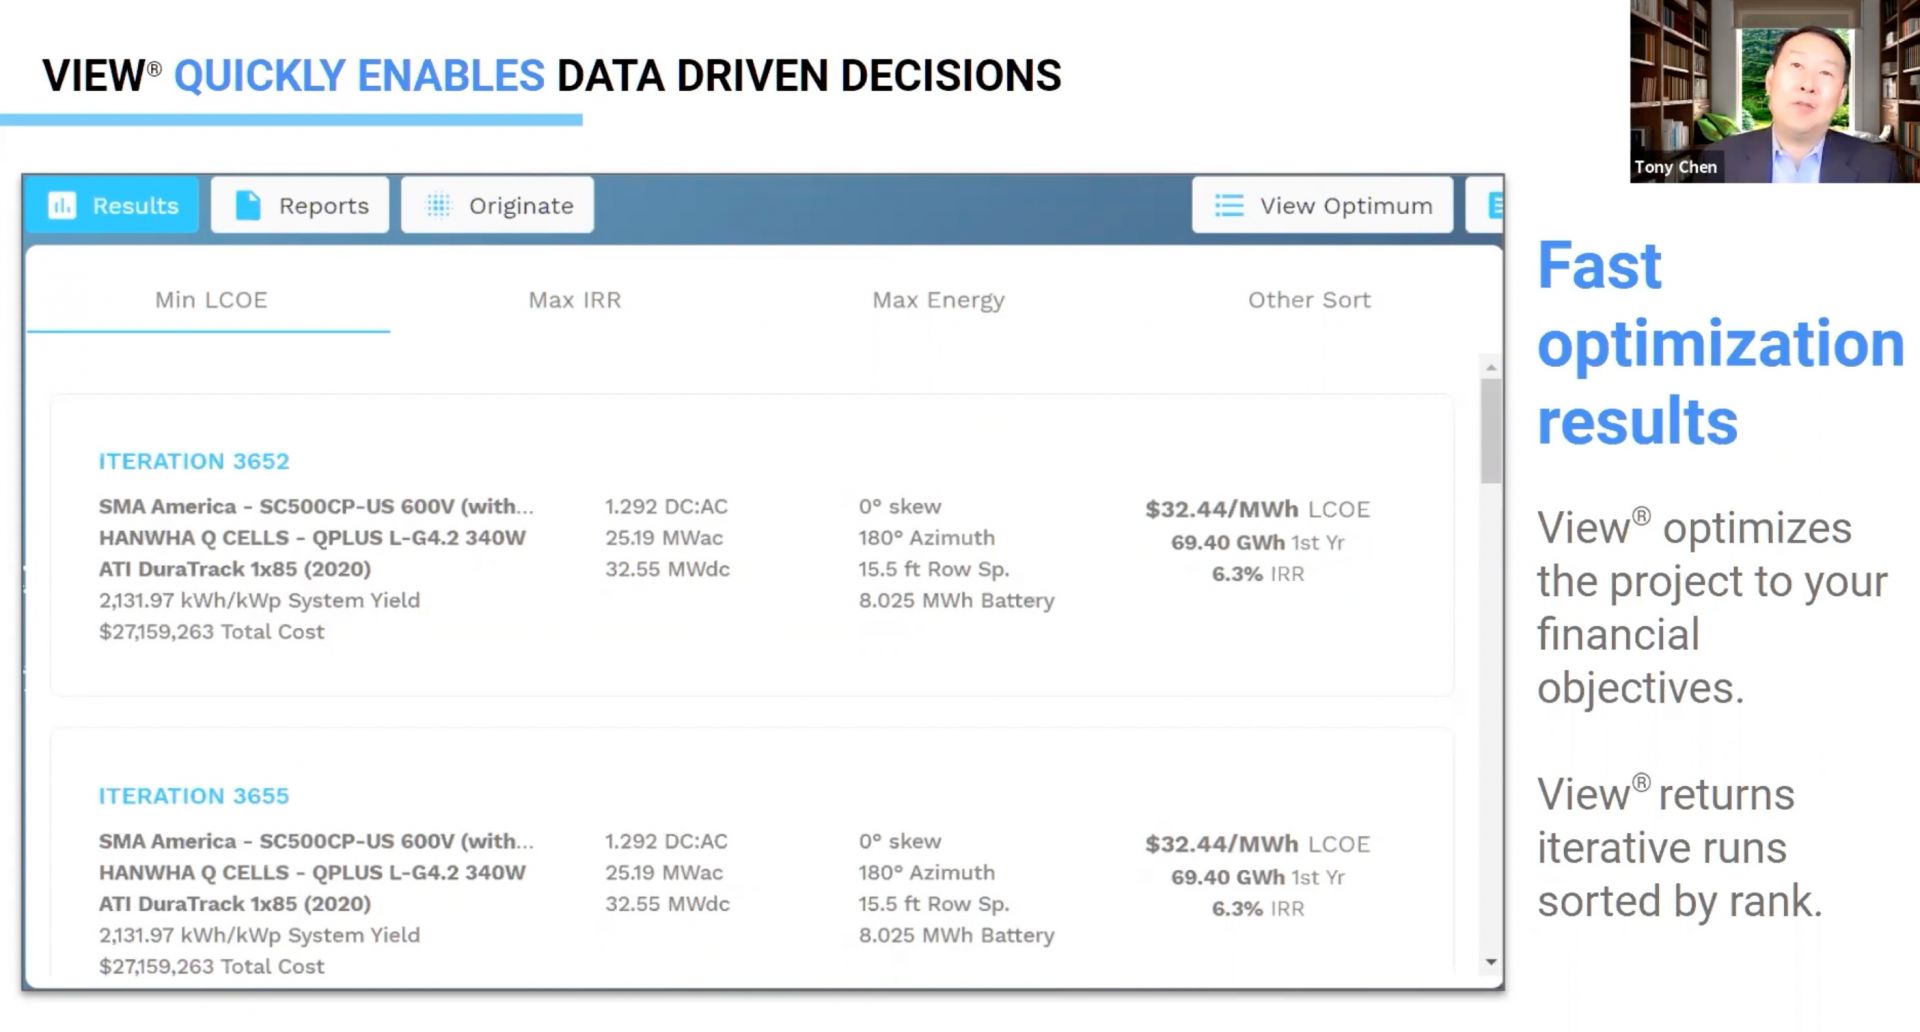Click the document icon beside Reports
The image size is (1920, 1032).
pyautogui.click(x=247, y=205)
